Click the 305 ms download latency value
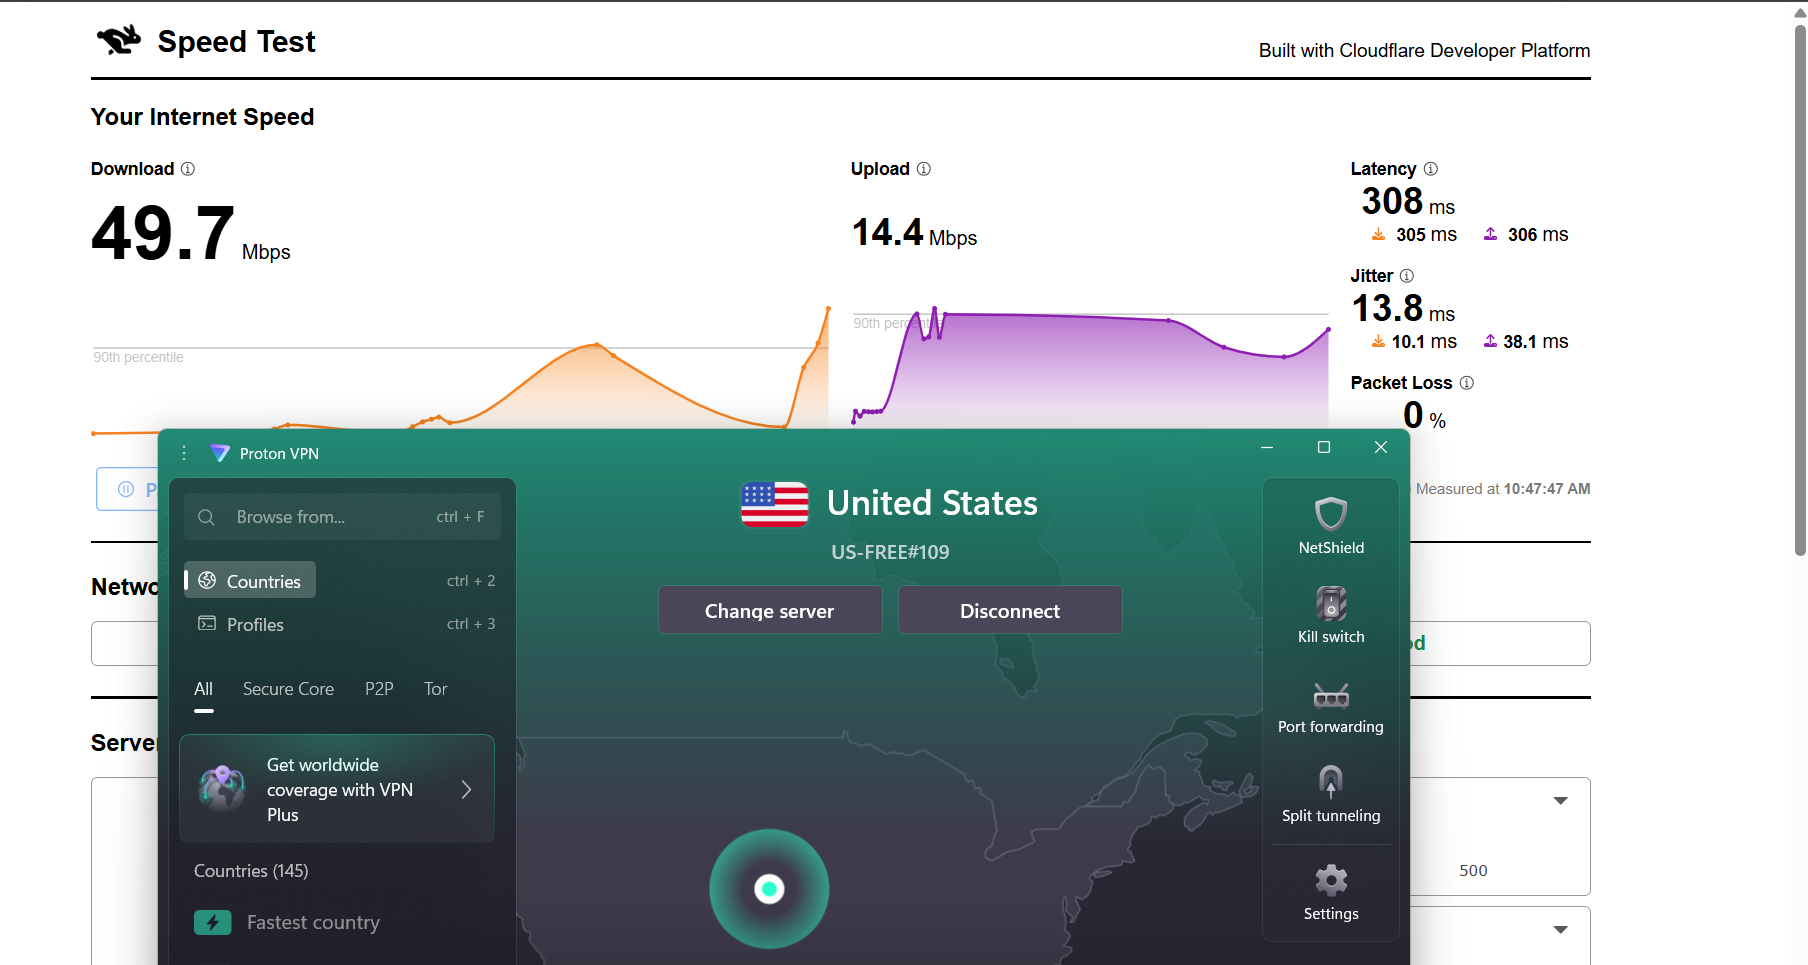The image size is (1808, 965). [1414, 234]
